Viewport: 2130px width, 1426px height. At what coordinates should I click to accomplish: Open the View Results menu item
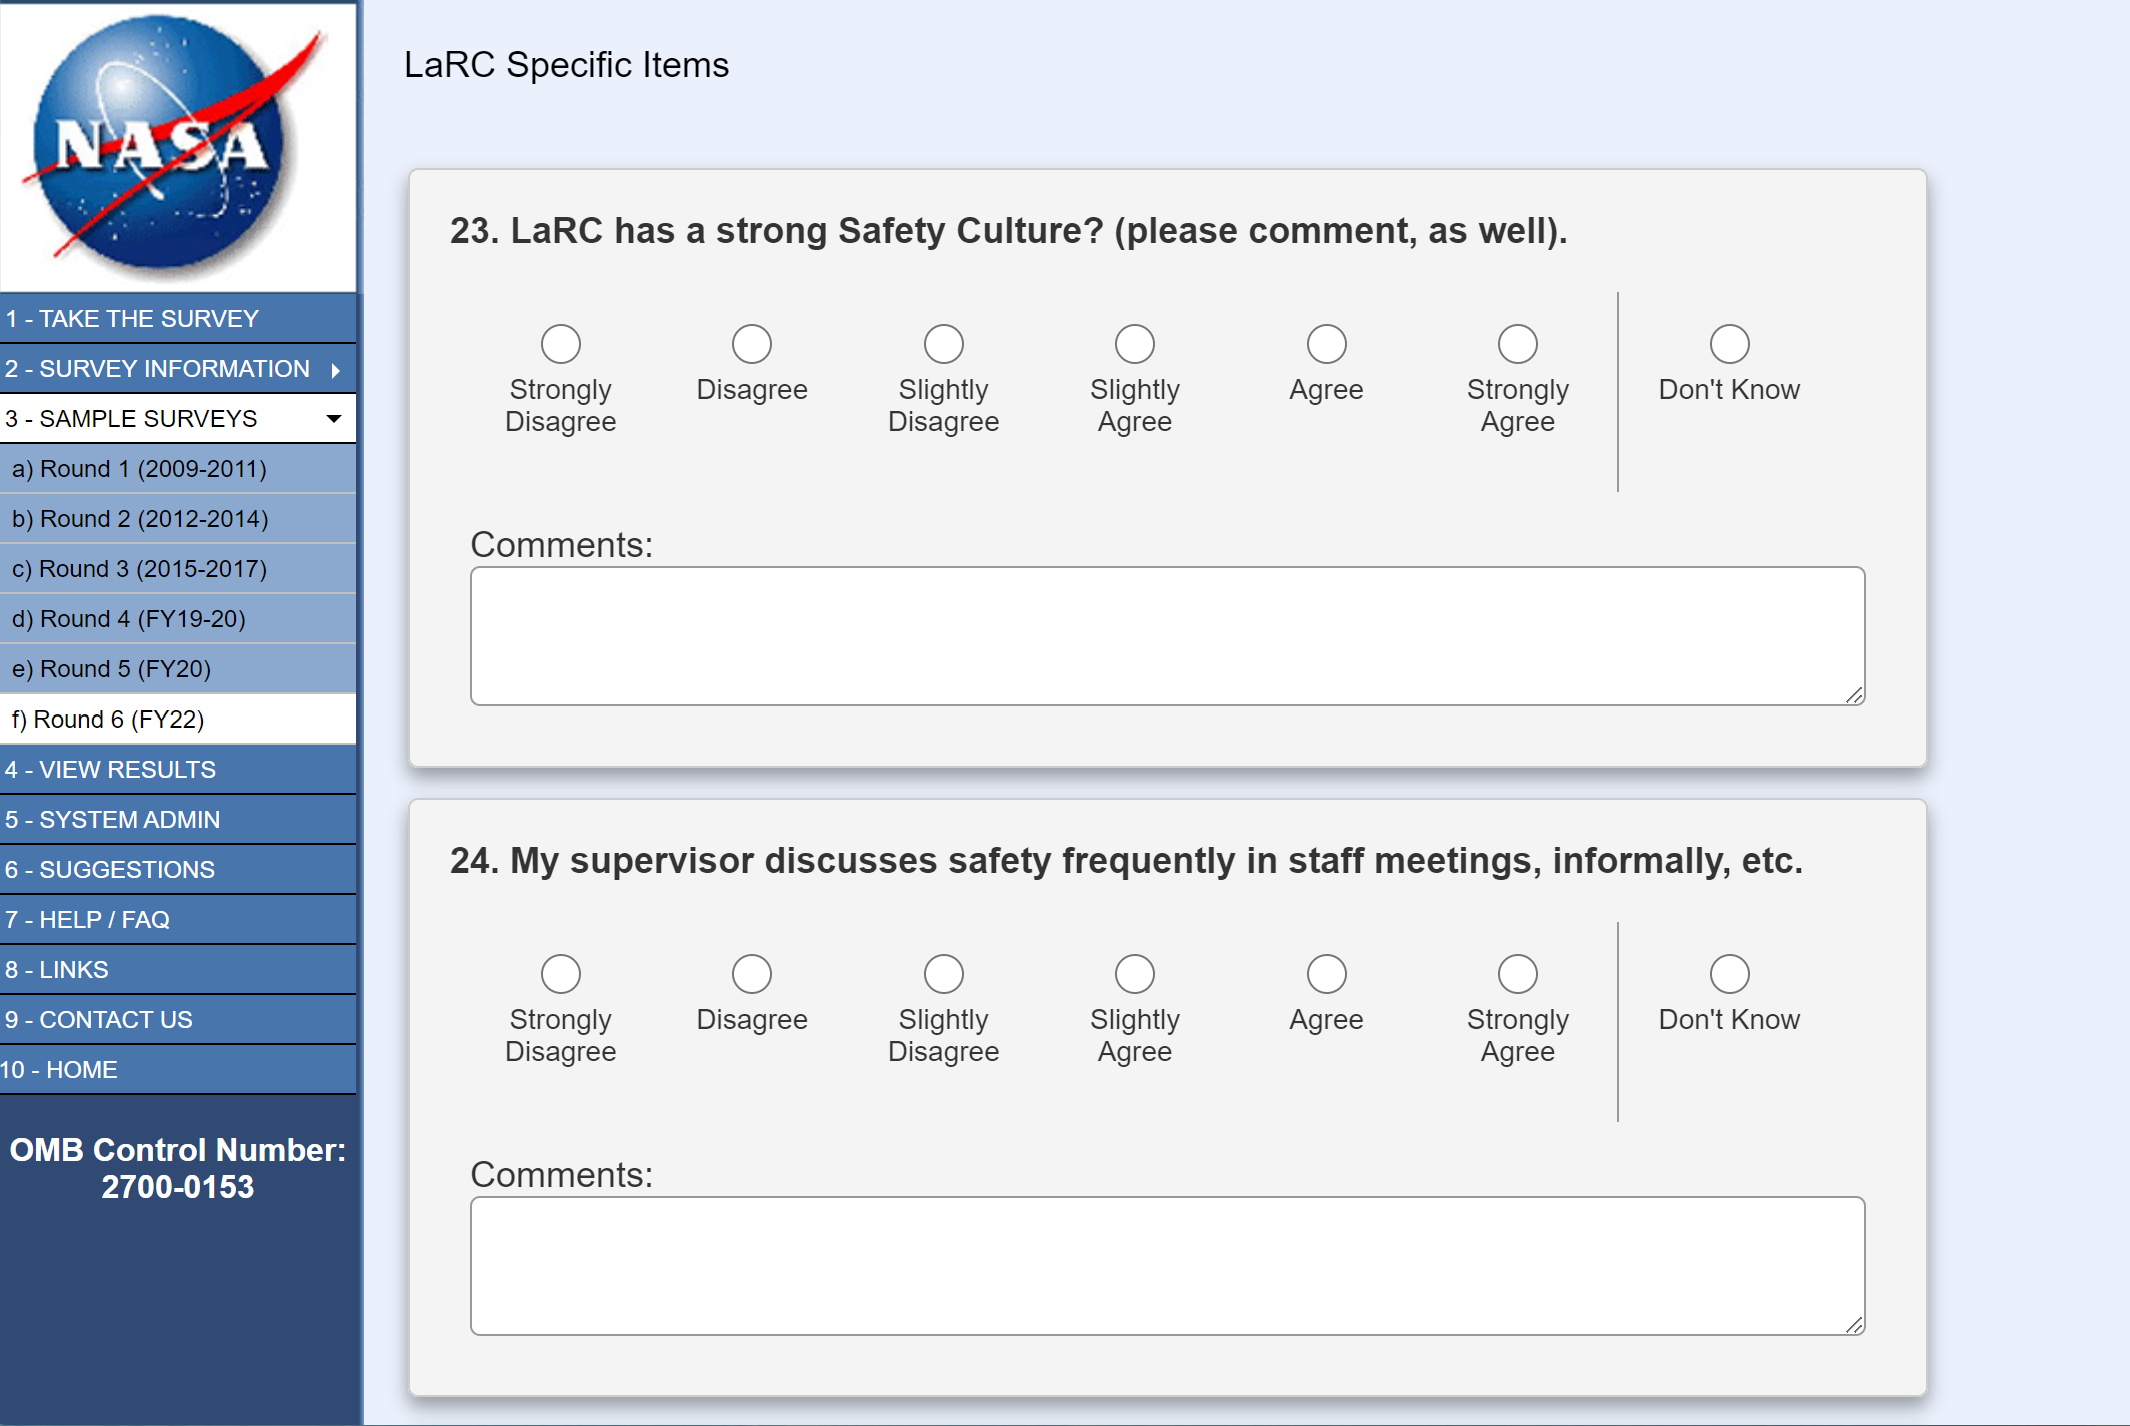[x=110, y=770]
